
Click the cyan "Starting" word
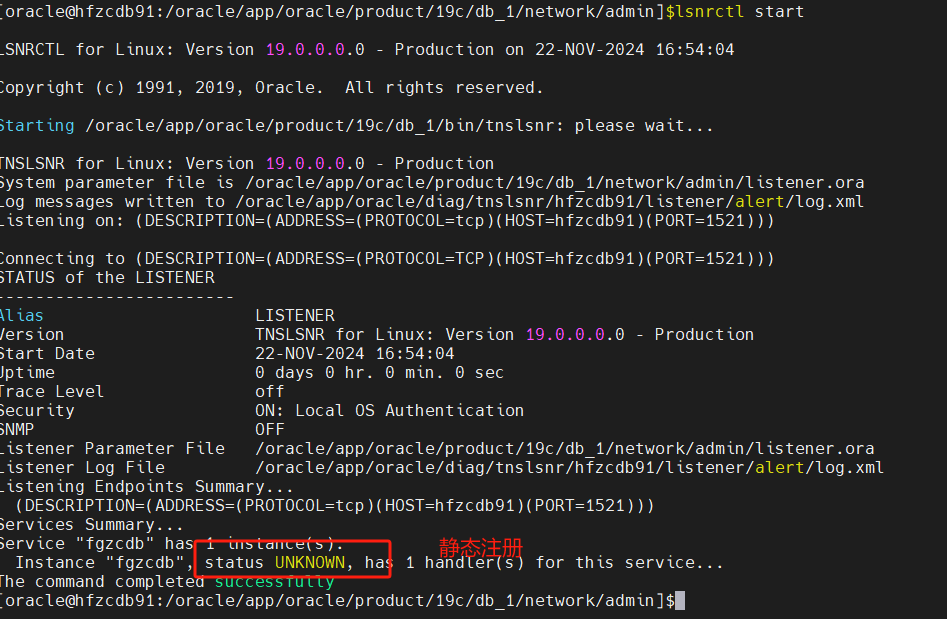pyautogui.click(x=37, y=126)
